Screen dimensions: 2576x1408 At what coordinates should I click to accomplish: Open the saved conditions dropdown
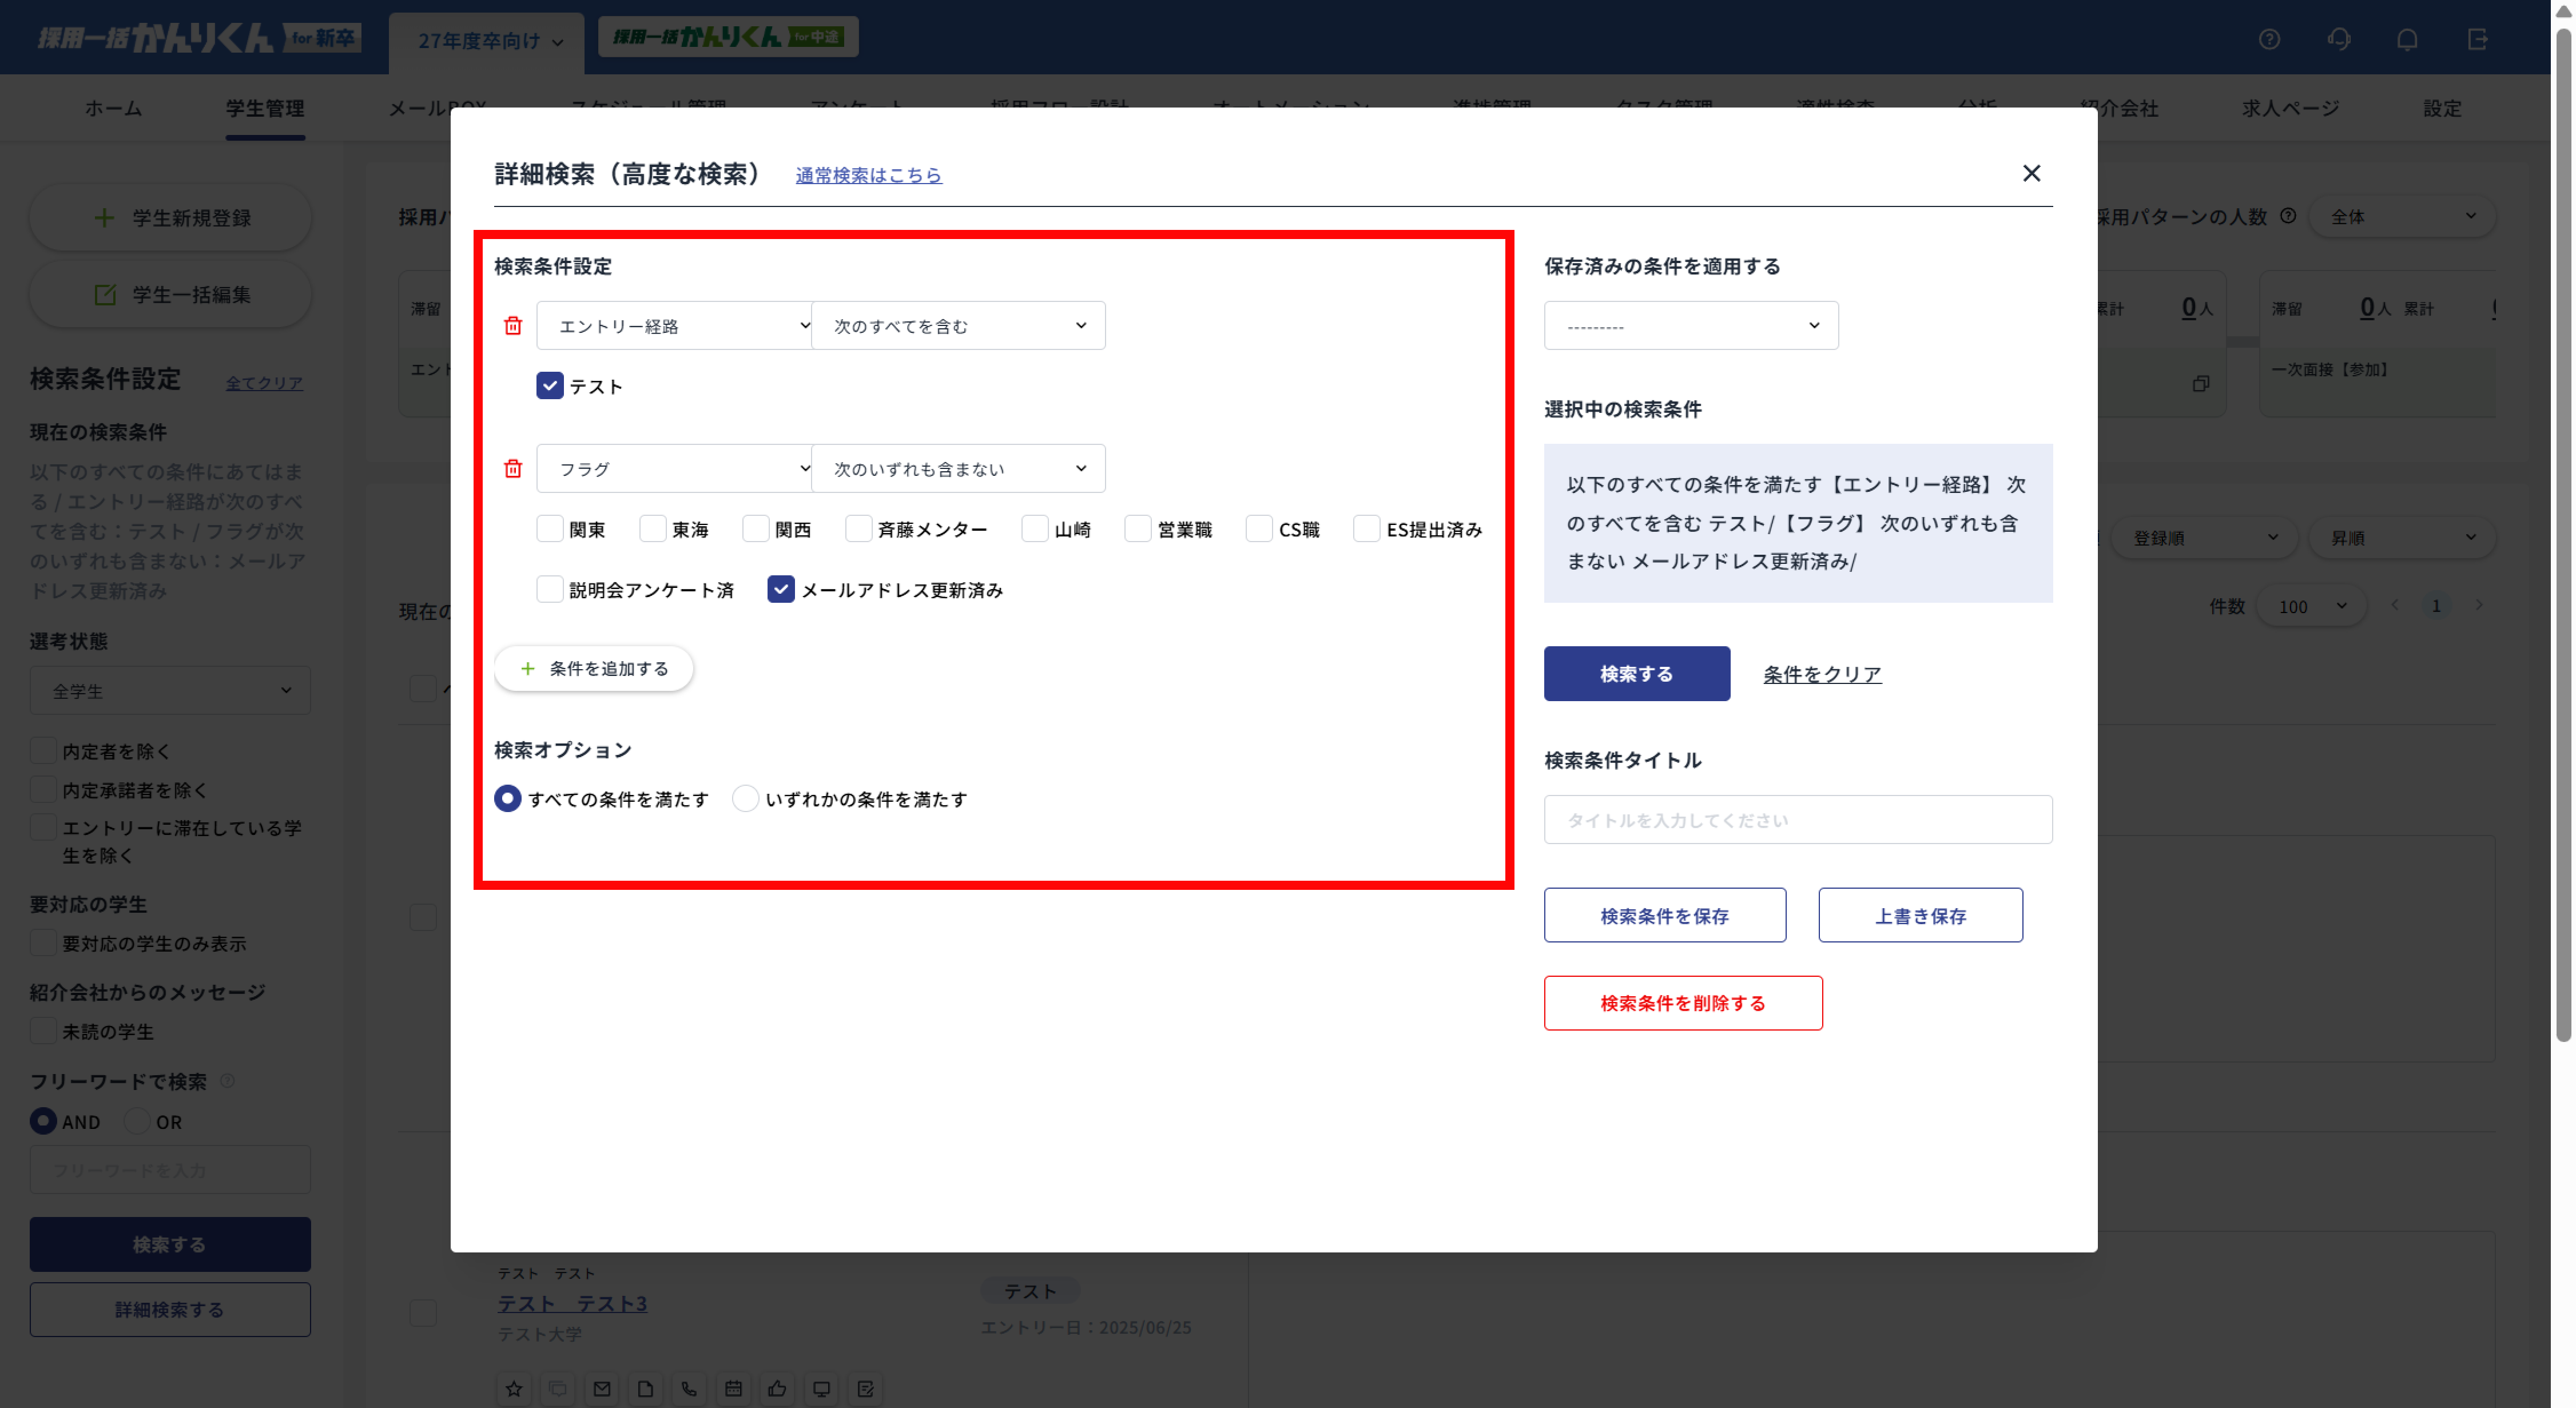1690,325
